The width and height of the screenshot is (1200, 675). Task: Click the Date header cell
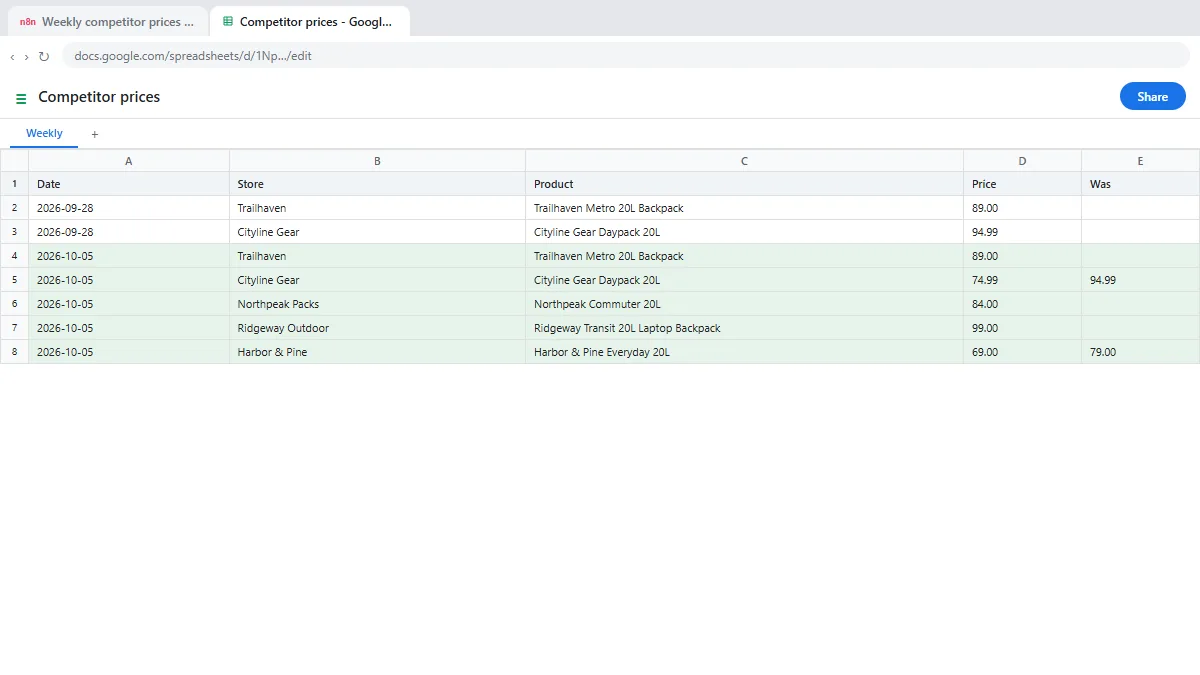[x=129, y=184]
